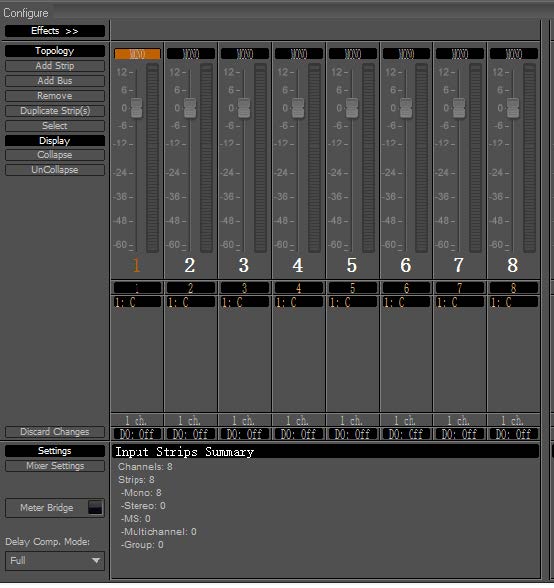The height and width of the screenshot is (588, 554).
Task: Click the fader knob on strip 3
Action: [244, 108]
